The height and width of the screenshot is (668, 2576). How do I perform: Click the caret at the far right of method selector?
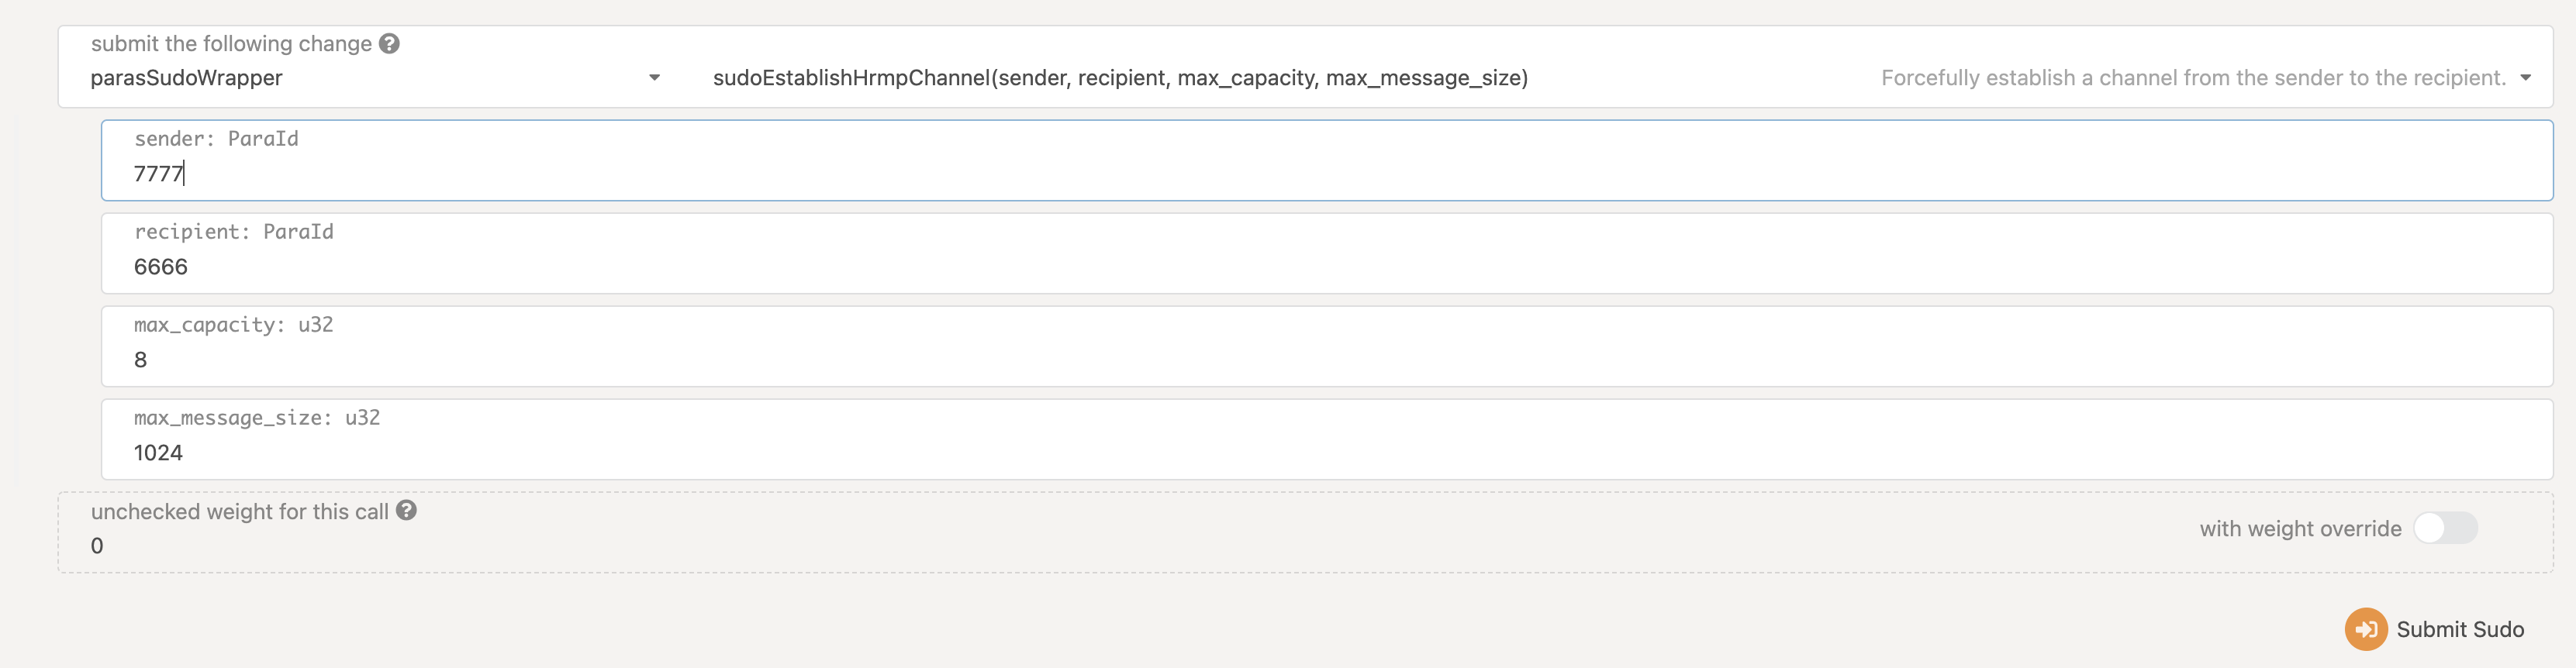2525,78
